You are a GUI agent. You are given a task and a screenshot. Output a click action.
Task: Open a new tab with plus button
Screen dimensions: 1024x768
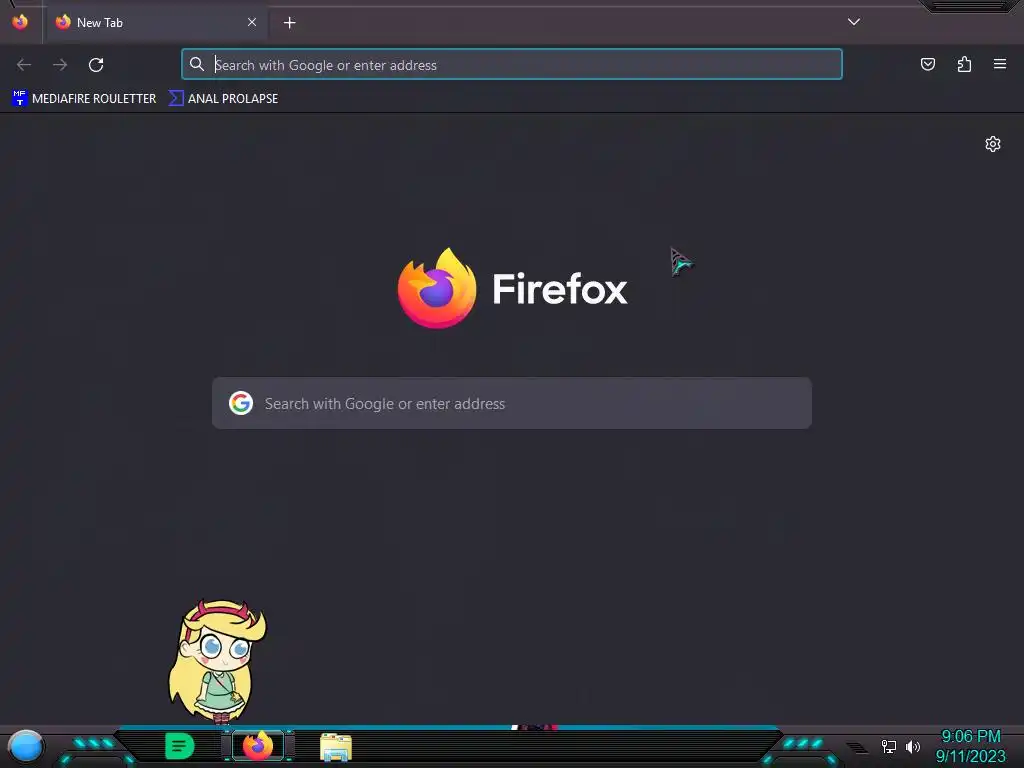click(x=290, y=23)
